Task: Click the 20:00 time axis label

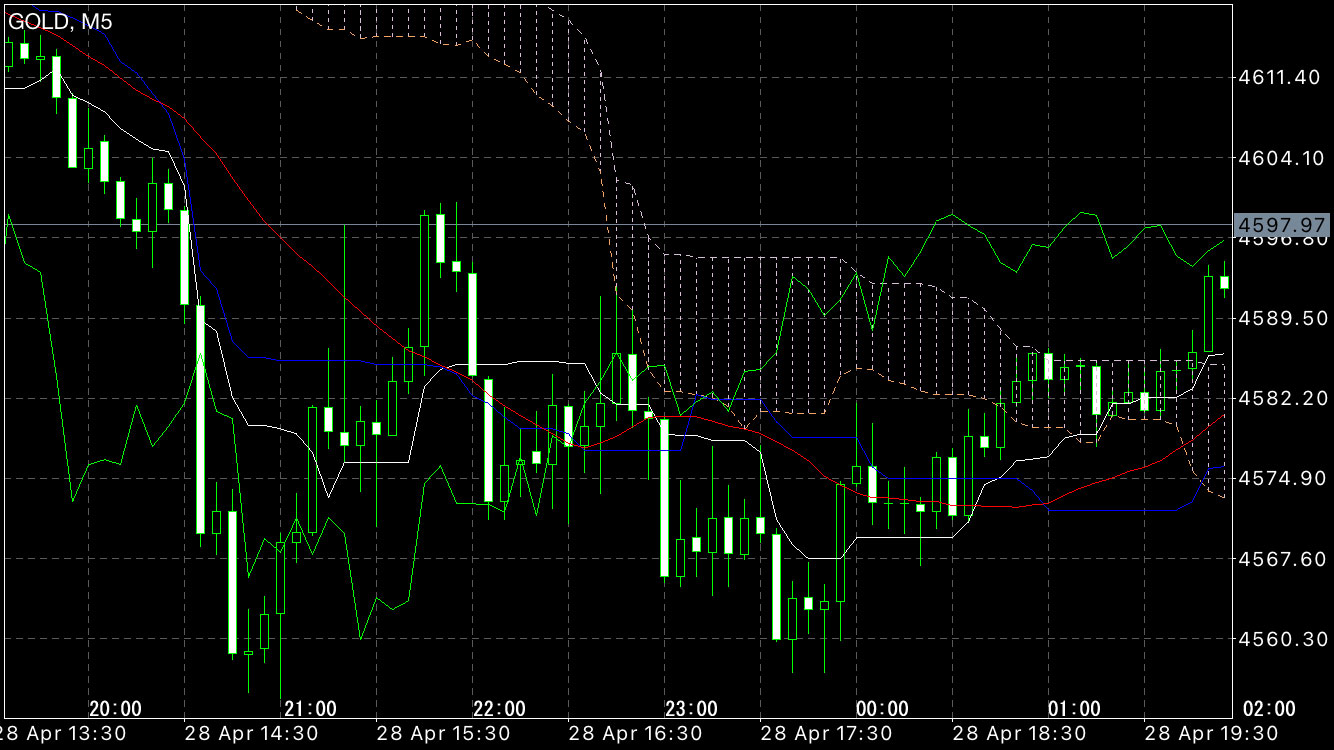Action: coord(115,709)
